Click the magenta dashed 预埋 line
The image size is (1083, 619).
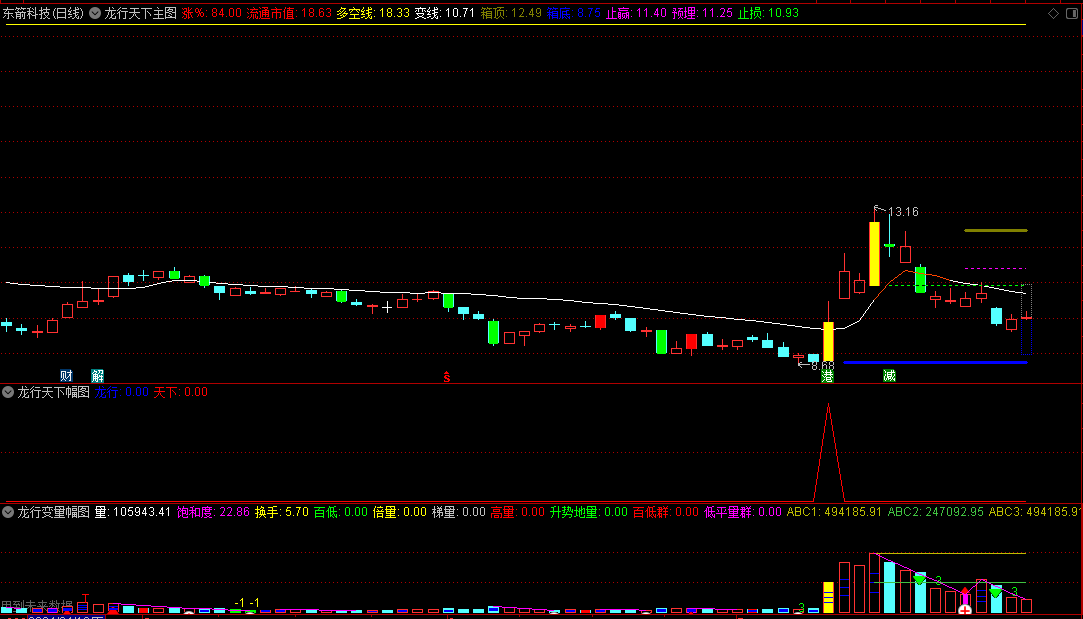pos(996,268)
